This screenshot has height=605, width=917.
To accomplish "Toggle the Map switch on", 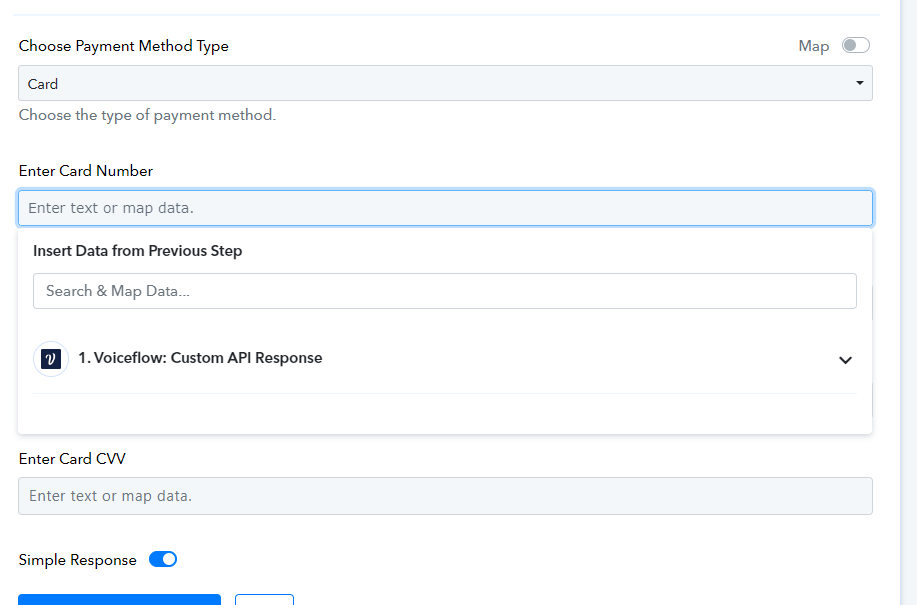I will (856, 46).
